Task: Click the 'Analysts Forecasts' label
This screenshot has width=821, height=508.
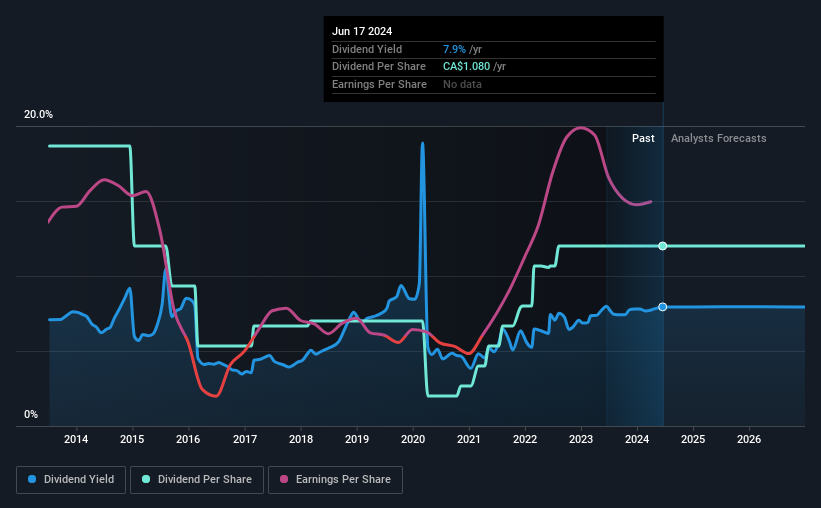Action: [718, 138]
